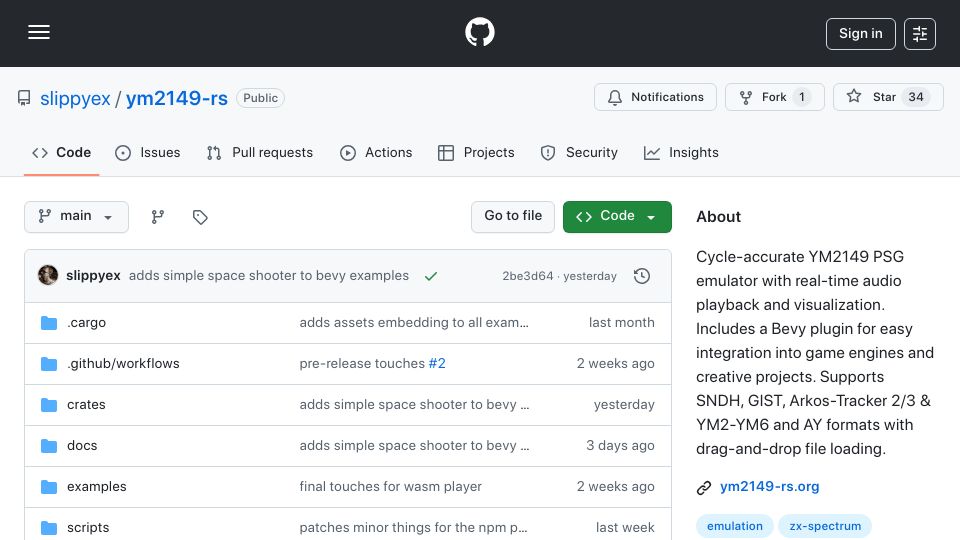Open crates row commit message link

[414, 405]
